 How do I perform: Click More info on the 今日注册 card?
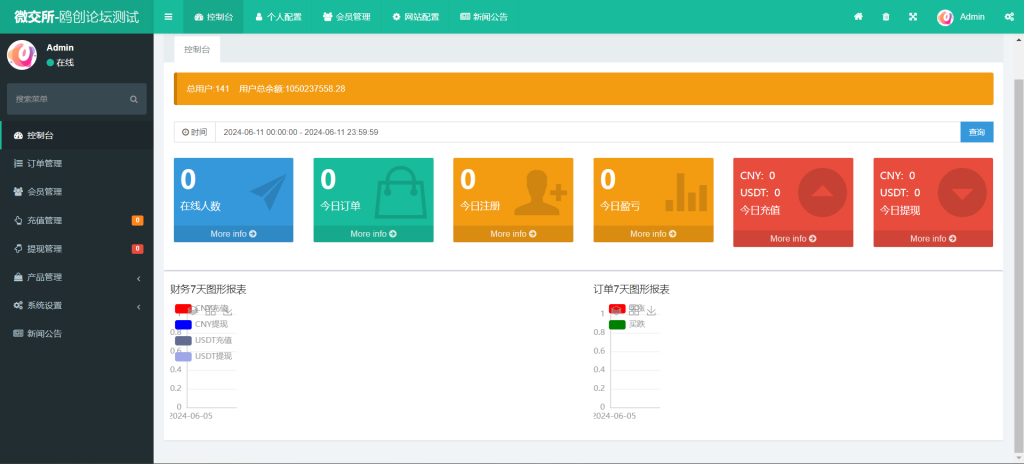[513, 233]
